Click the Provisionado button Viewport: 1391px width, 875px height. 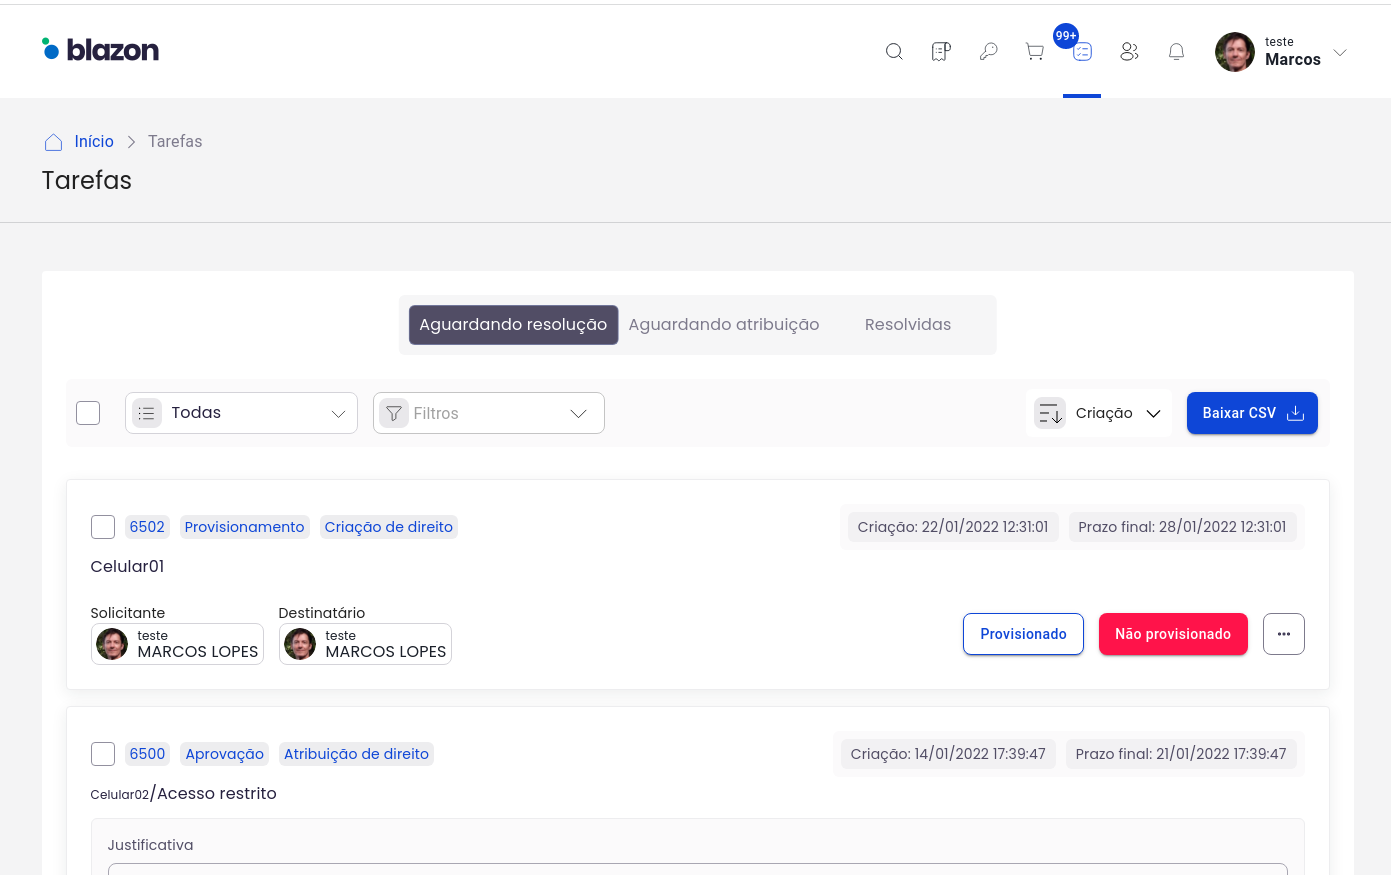(x=1023, y=634)
